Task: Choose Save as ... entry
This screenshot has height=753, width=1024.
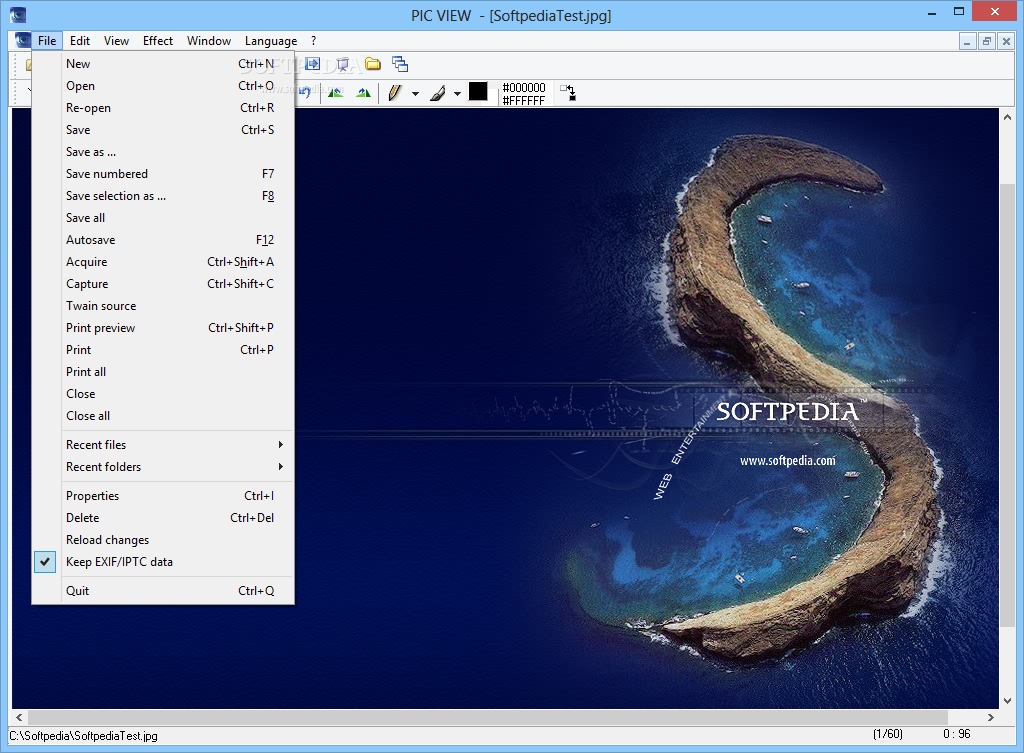Action: point(163,152)
